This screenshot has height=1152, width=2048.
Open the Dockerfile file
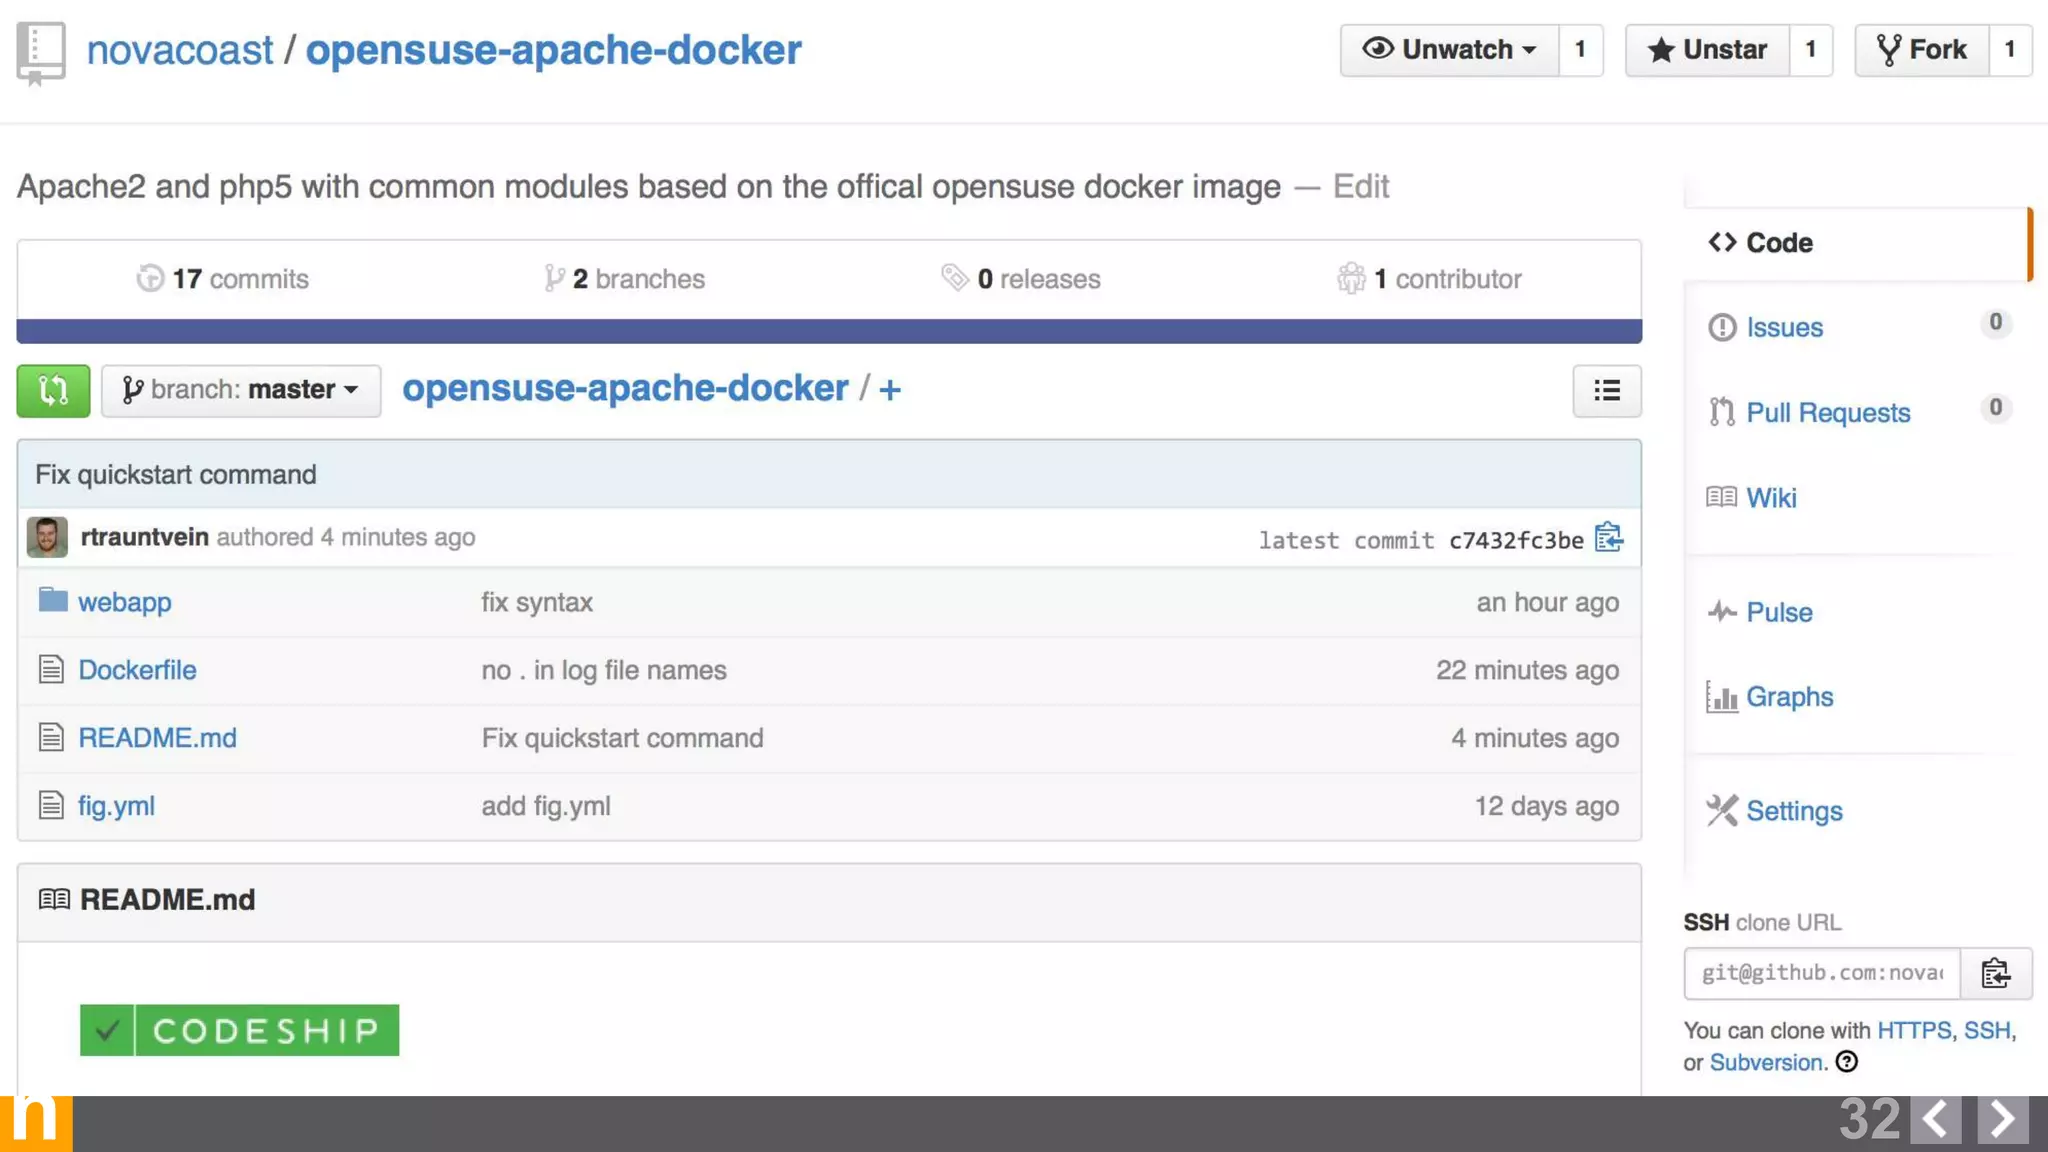point(137,670)
